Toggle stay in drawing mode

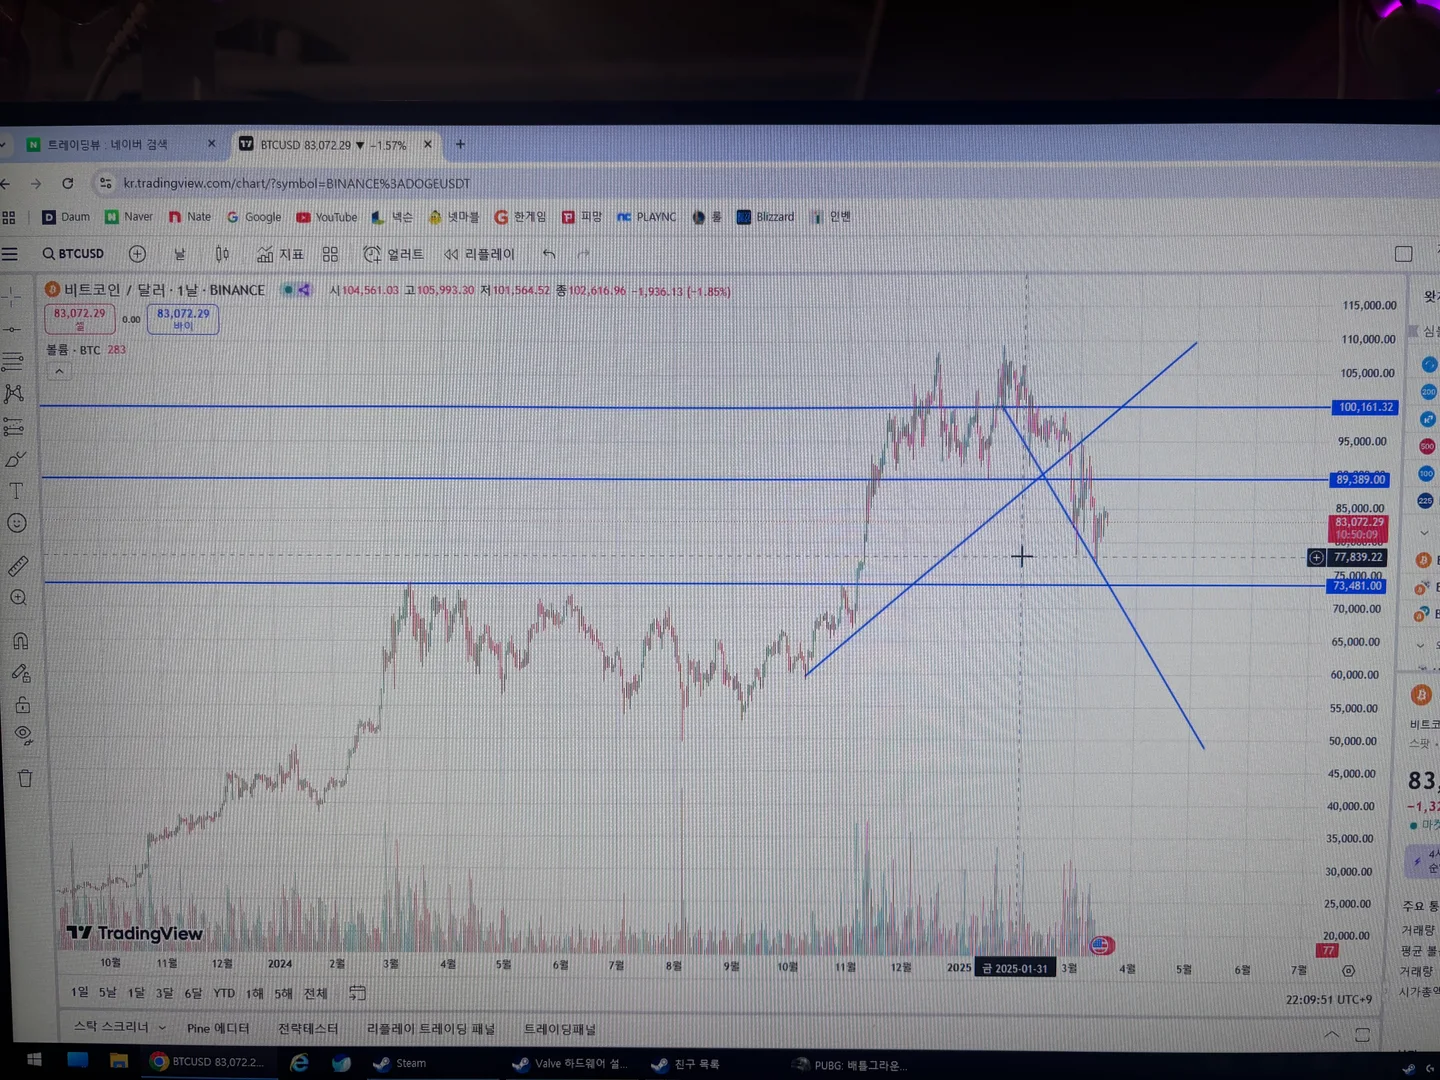[x=21, y=673]
